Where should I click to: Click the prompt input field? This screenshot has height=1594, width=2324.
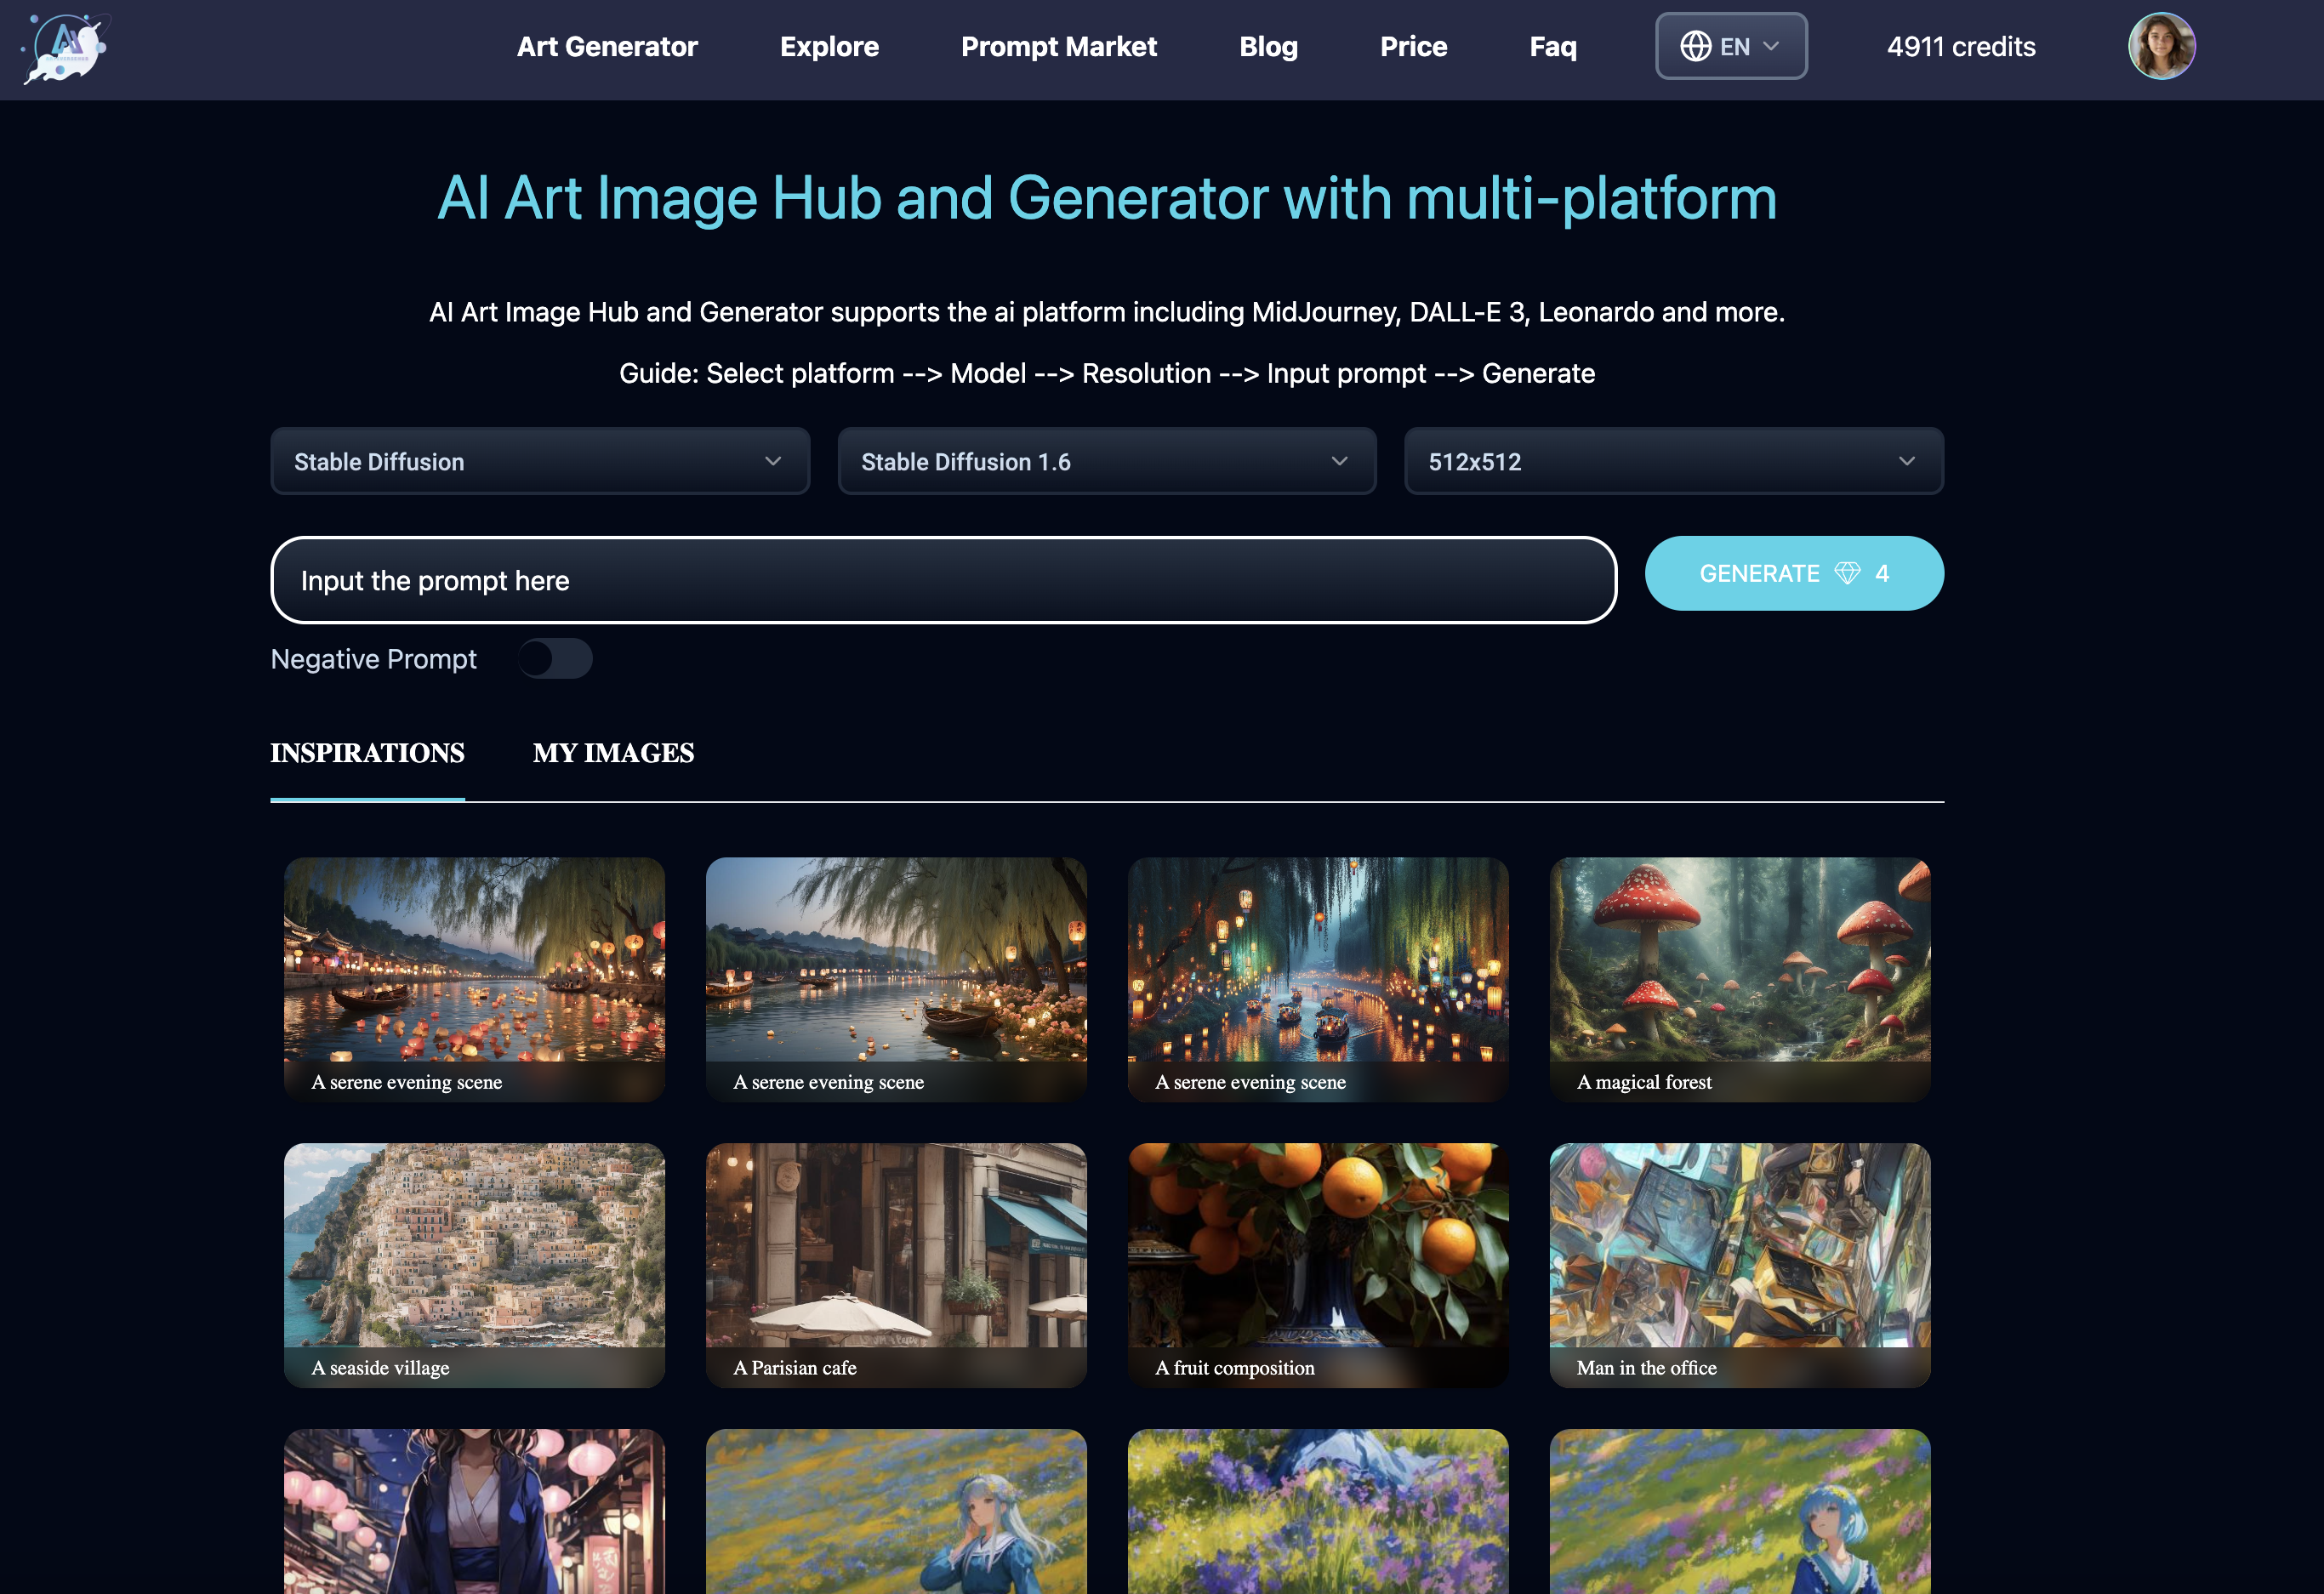(943, 580)
